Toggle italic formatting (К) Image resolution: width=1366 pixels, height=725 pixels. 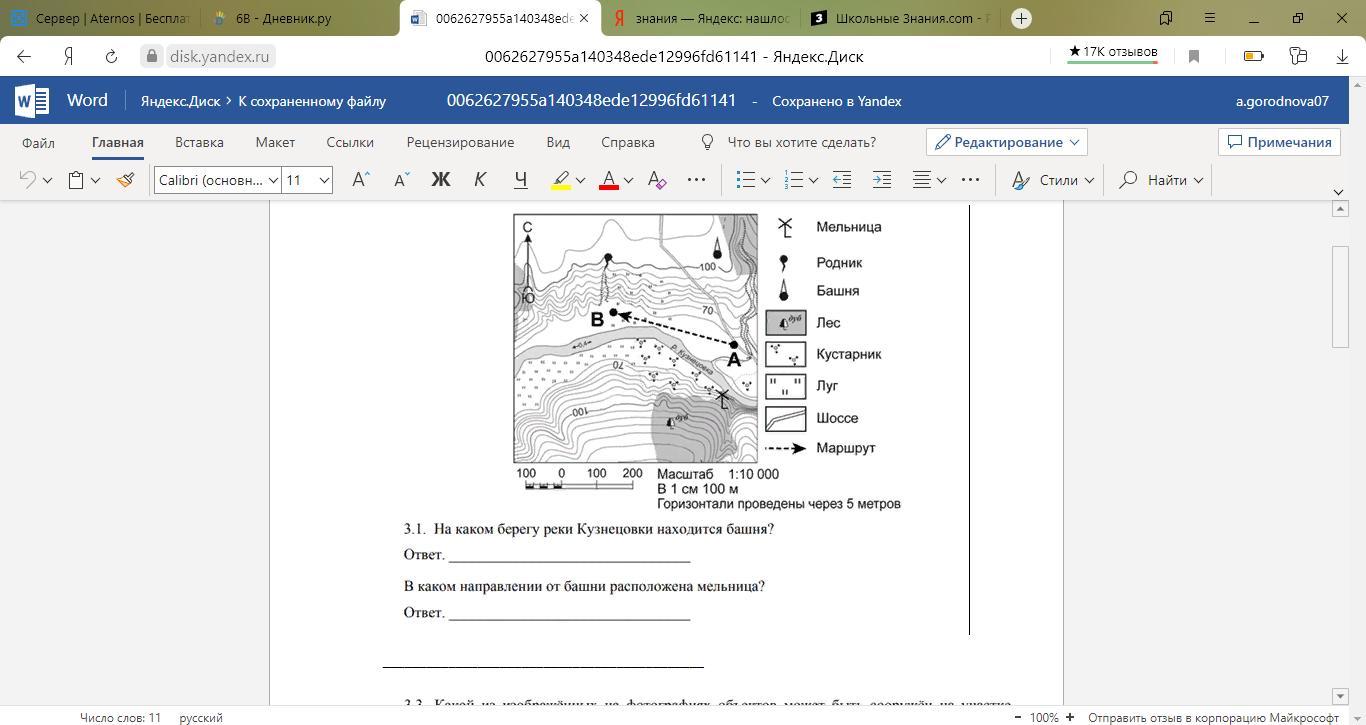[x=480, y=180]
